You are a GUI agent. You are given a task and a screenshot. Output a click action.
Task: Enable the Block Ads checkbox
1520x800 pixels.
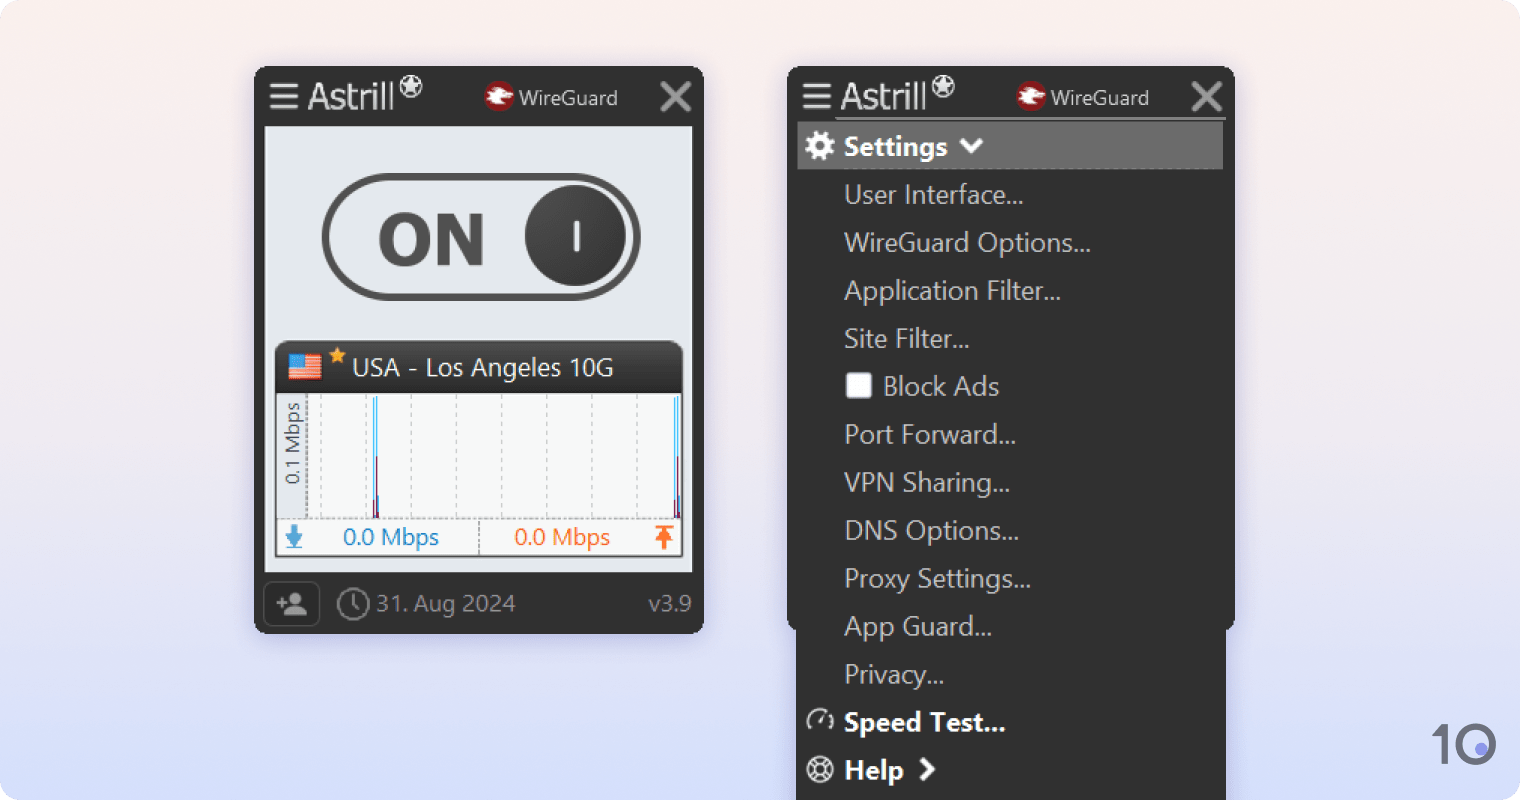[x=858, y=386]
